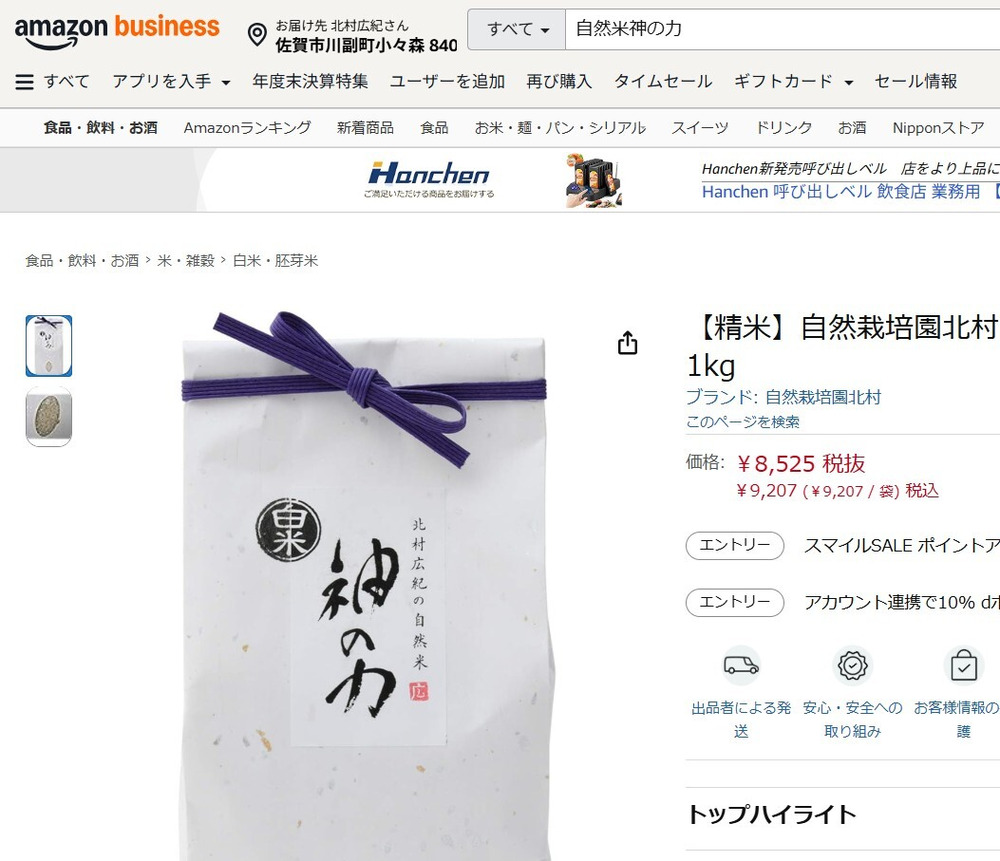Select the お米・麺・パン・シリアル category tab

pos(560,128)
